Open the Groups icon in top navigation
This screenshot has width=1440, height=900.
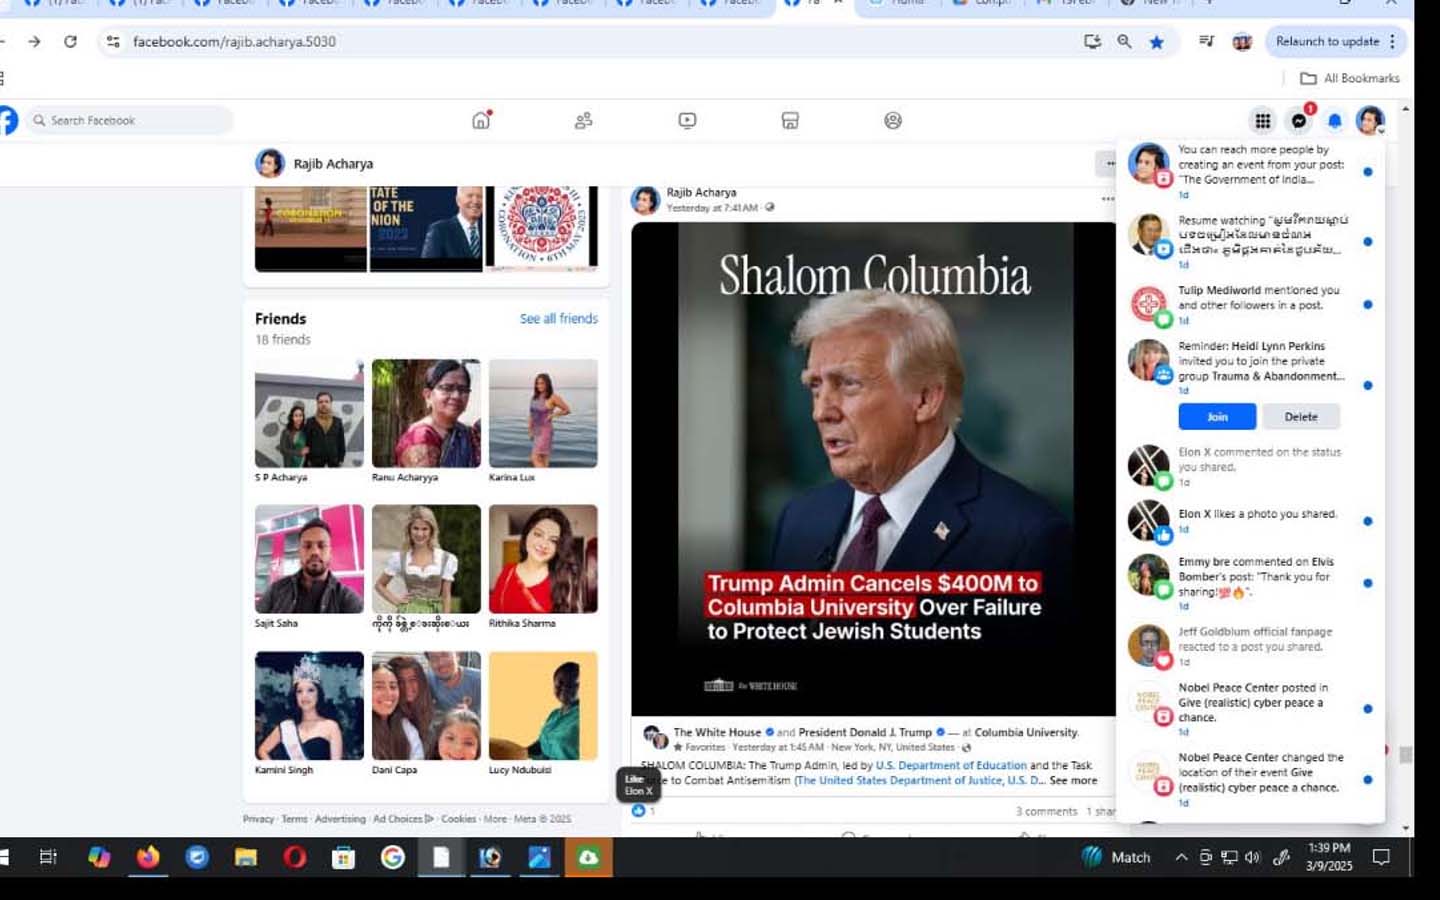tap(893, 120)
